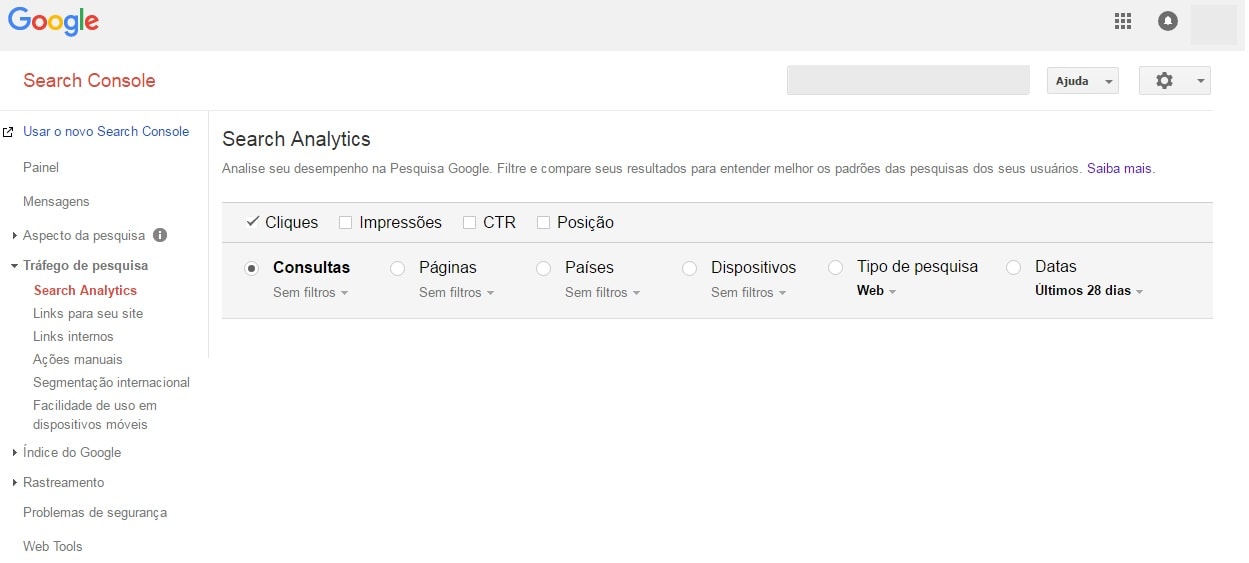
Task: Enable the CTR checkbox
Action: 469,223
